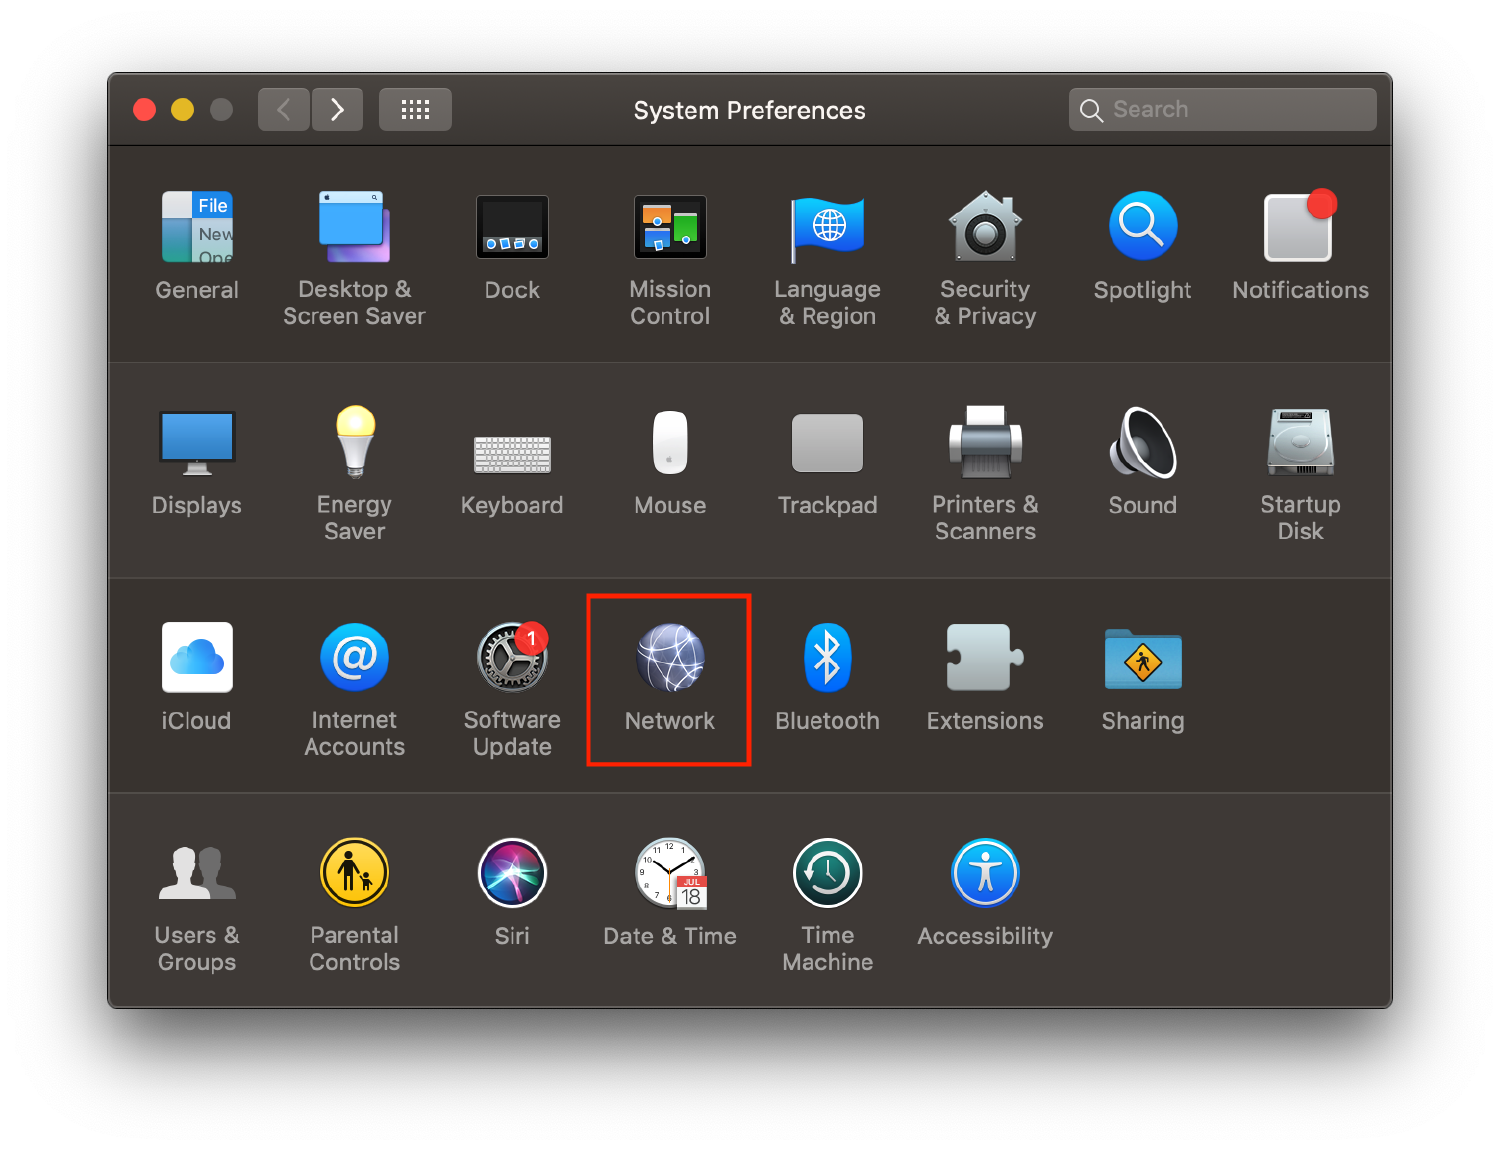Open iCloud settings
The height and width of the screenshot is (1150, 1500).
click(196, 658)
